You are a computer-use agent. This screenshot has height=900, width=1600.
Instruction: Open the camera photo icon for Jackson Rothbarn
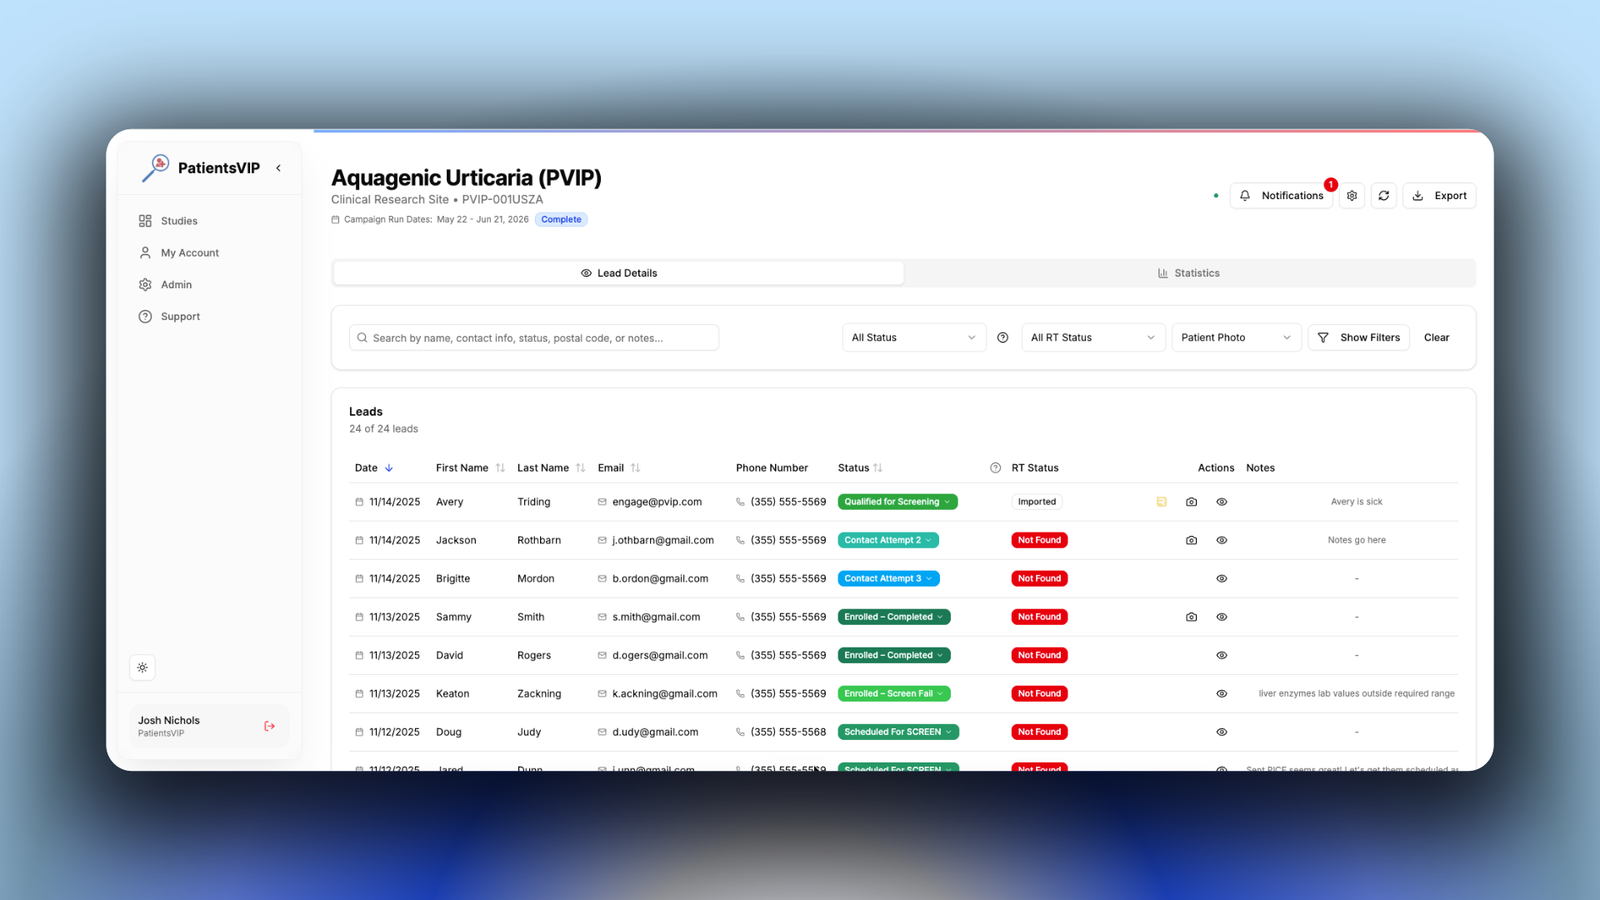(x=1191, y=540)
